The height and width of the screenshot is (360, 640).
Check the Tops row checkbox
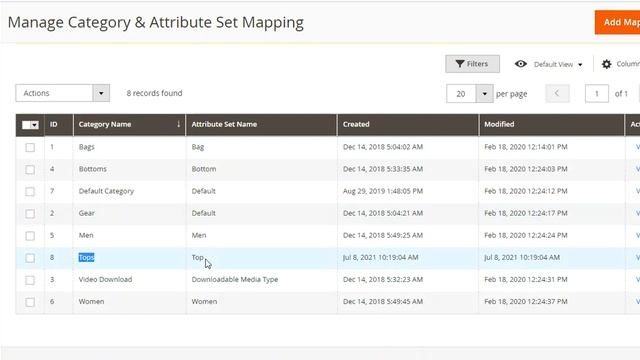coord(30,258)
